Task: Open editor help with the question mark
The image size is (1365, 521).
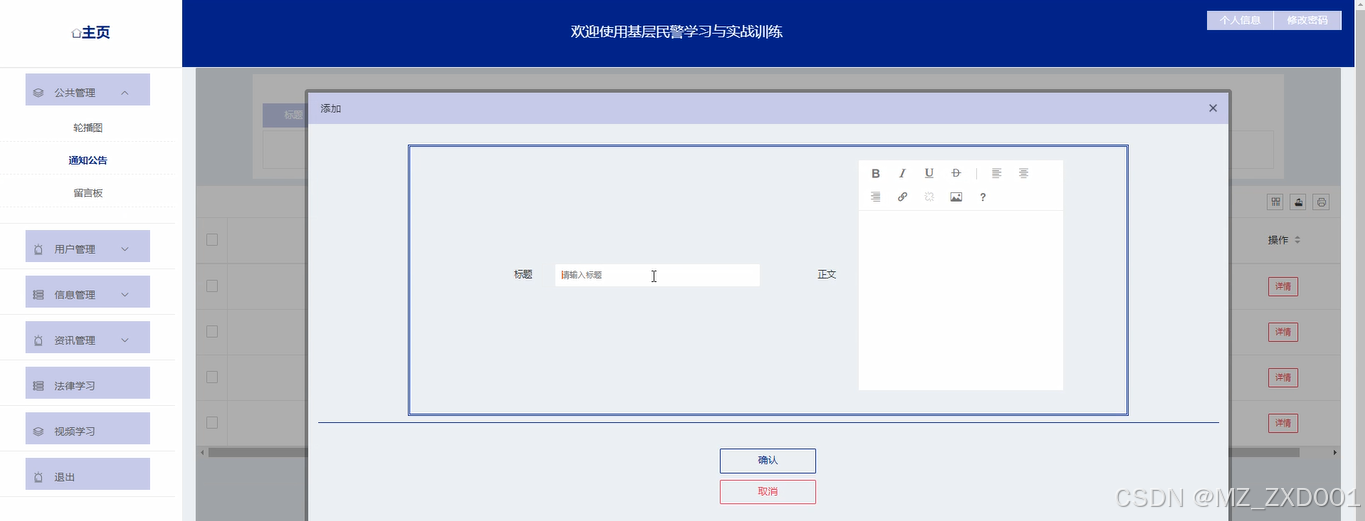Action: [x=983, y=197]
